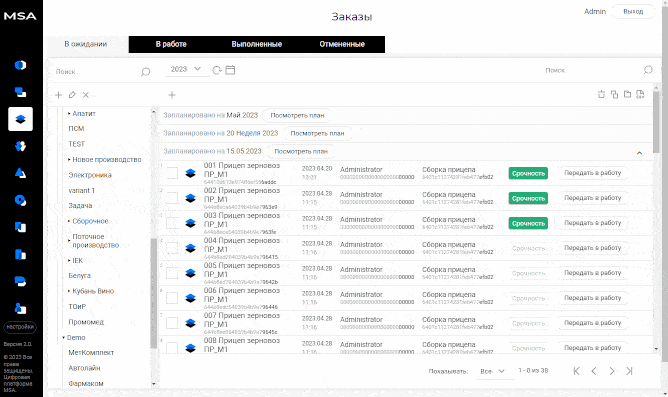Select the highlighted layers icon in sidebar
Screen dimensions: 668x397
coord(20,119)
